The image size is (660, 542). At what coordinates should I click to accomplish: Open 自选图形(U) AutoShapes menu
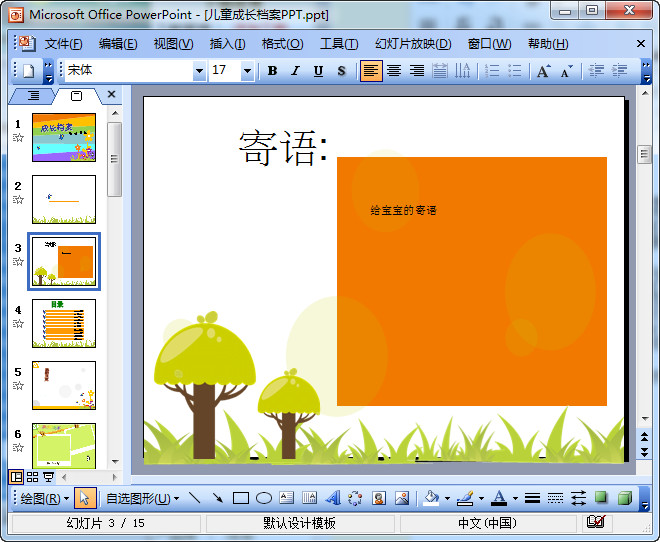142,499
